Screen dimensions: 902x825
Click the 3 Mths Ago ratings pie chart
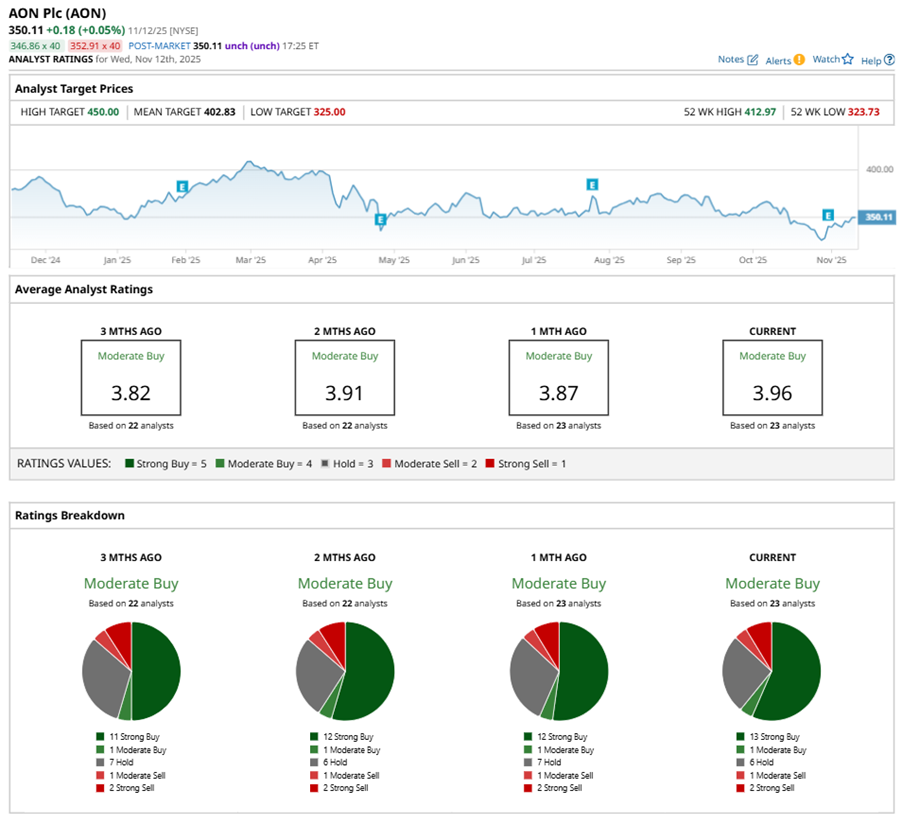131,671
